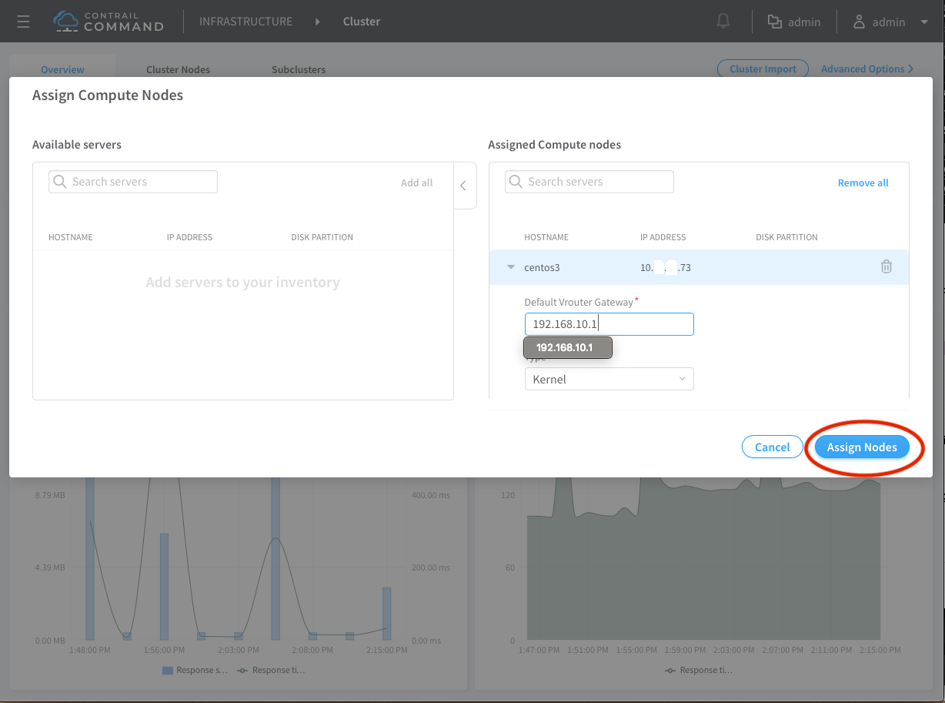Open the notifications bell
Screen dimensions: 945x703
click(723, 21)
